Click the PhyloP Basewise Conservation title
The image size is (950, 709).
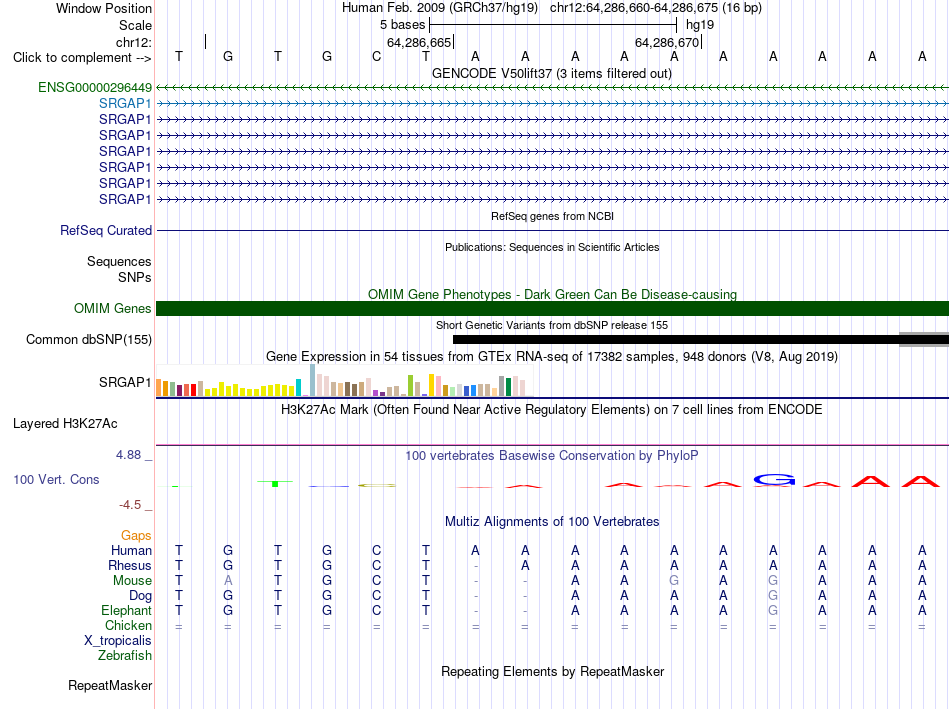click(x=552, y=456)
